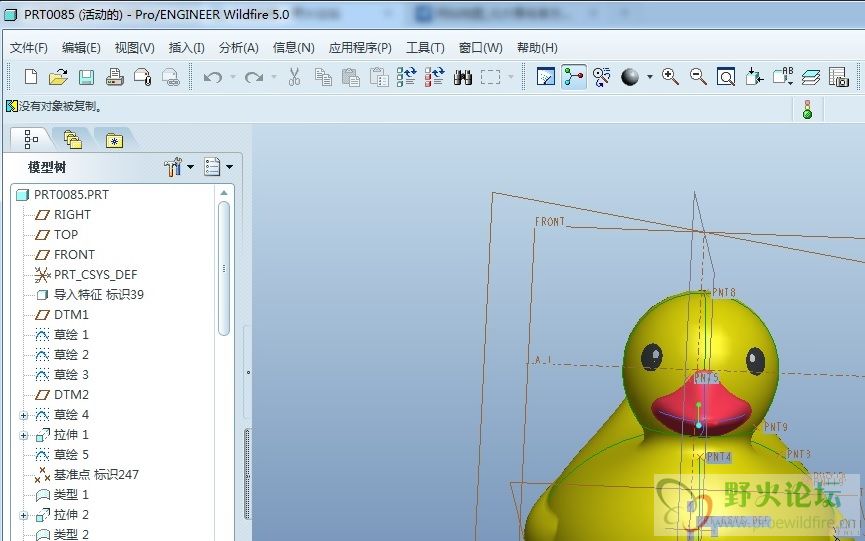Open Find tool with binoculars icon
The height and width of the screenshot is (541, 865).
[463, 77]
